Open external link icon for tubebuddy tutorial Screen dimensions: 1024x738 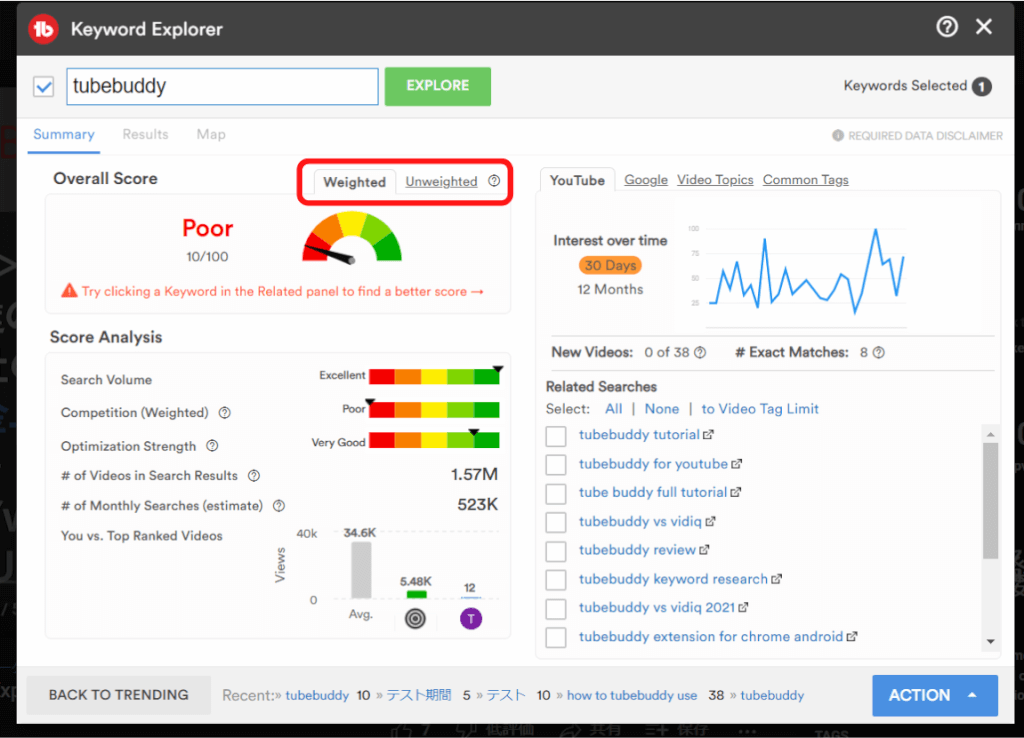coord(709,435)
